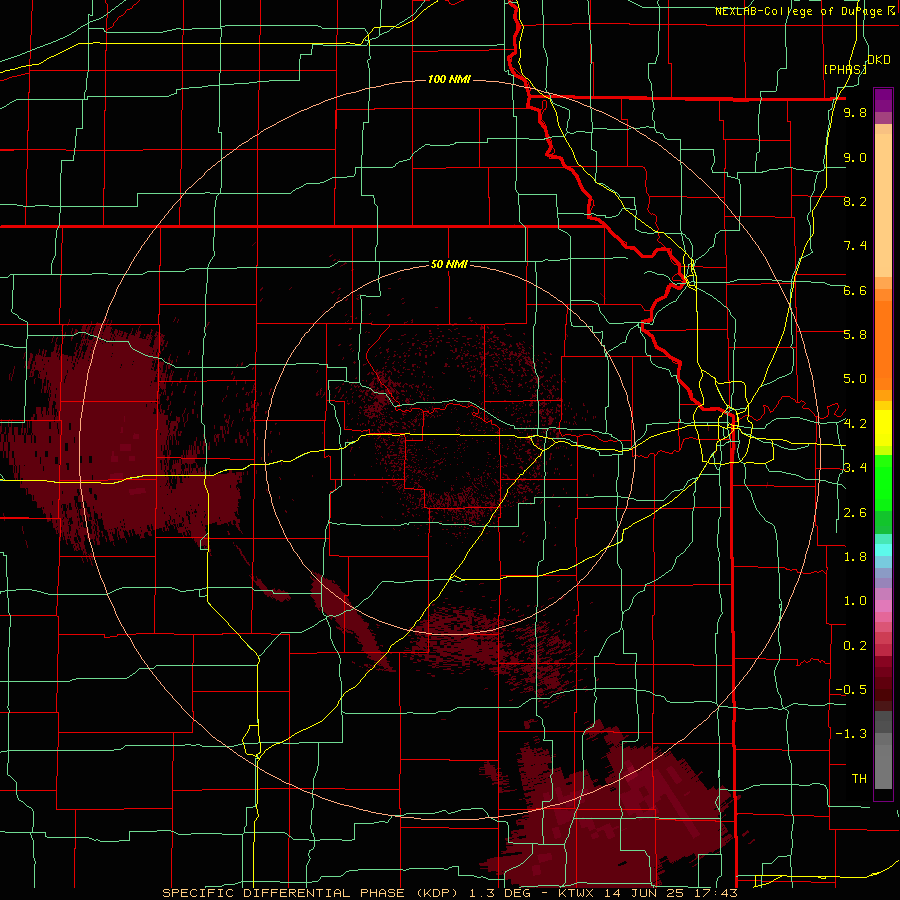
Task: Click the [PHAS] units label
Action: coord(845,69)
